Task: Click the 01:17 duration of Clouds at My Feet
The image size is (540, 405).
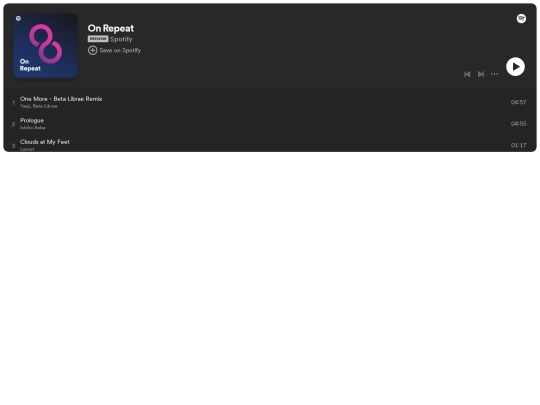Action: click(518, 145)
